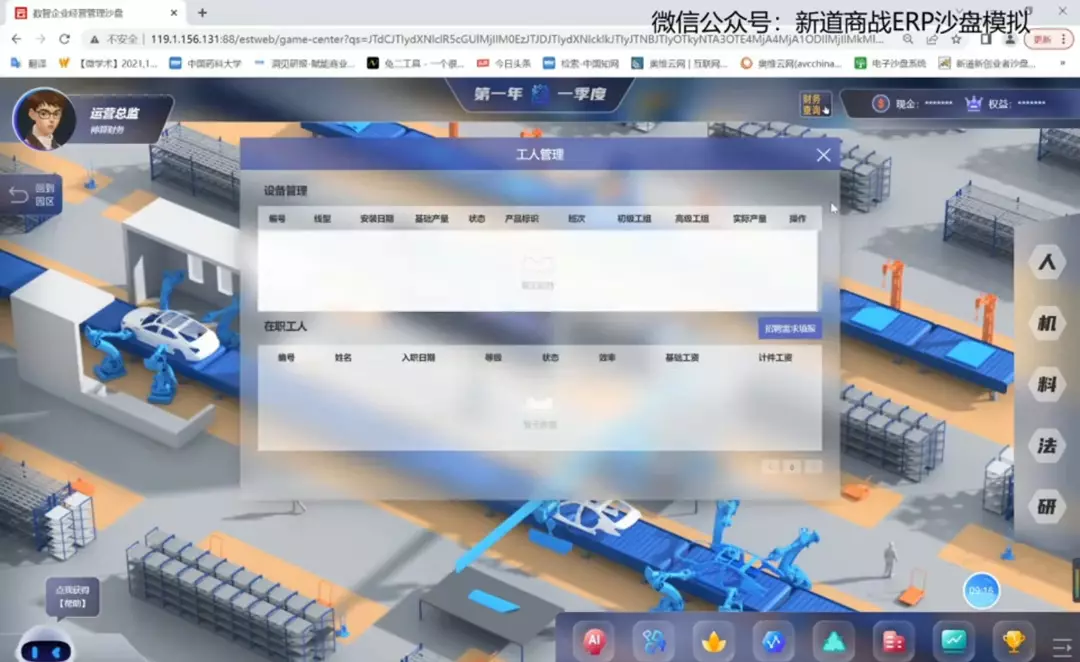Bookmark this page with the star icon
The width and height of the screenshot is (1080, 662).
pos(956,39)
